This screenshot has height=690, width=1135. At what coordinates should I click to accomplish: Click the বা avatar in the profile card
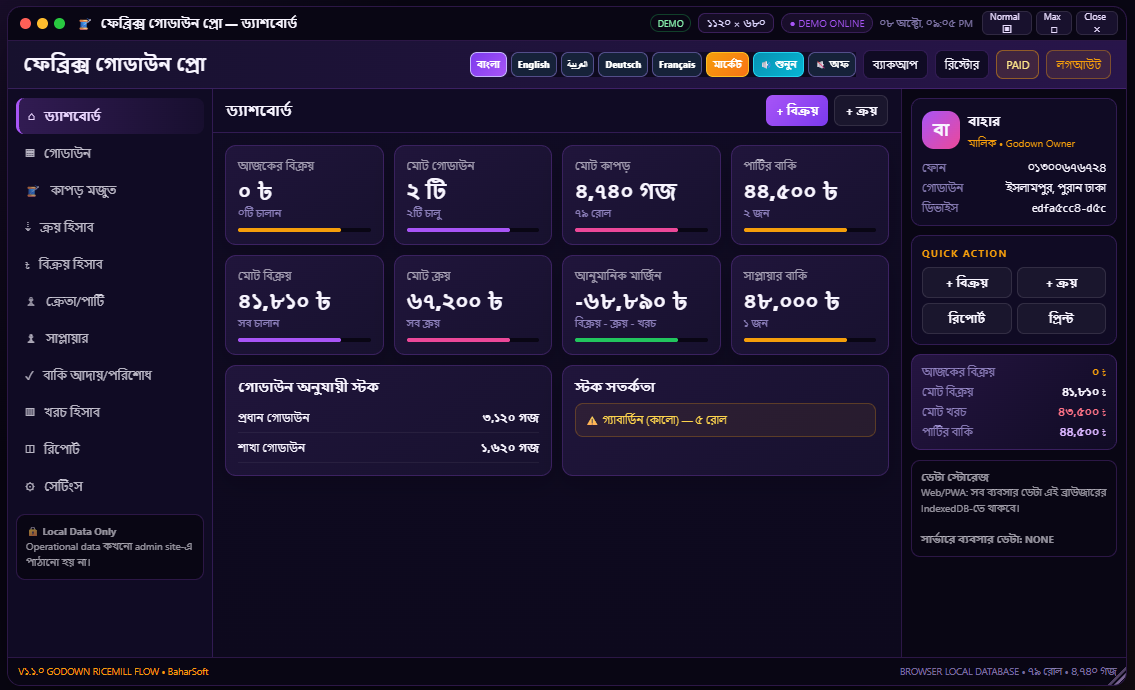point(940,130)
